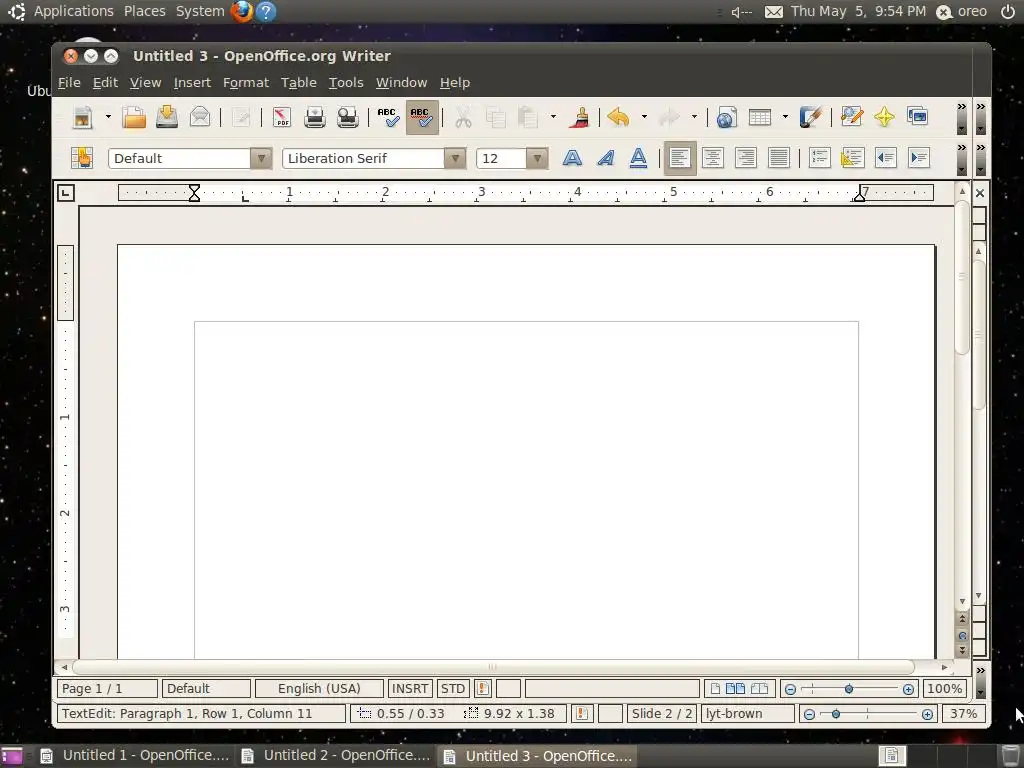This screenshot has width=1024, height=768.
Task: Open font size 12 dropdown
Action: pyautogui.click(x=537, y=158)
